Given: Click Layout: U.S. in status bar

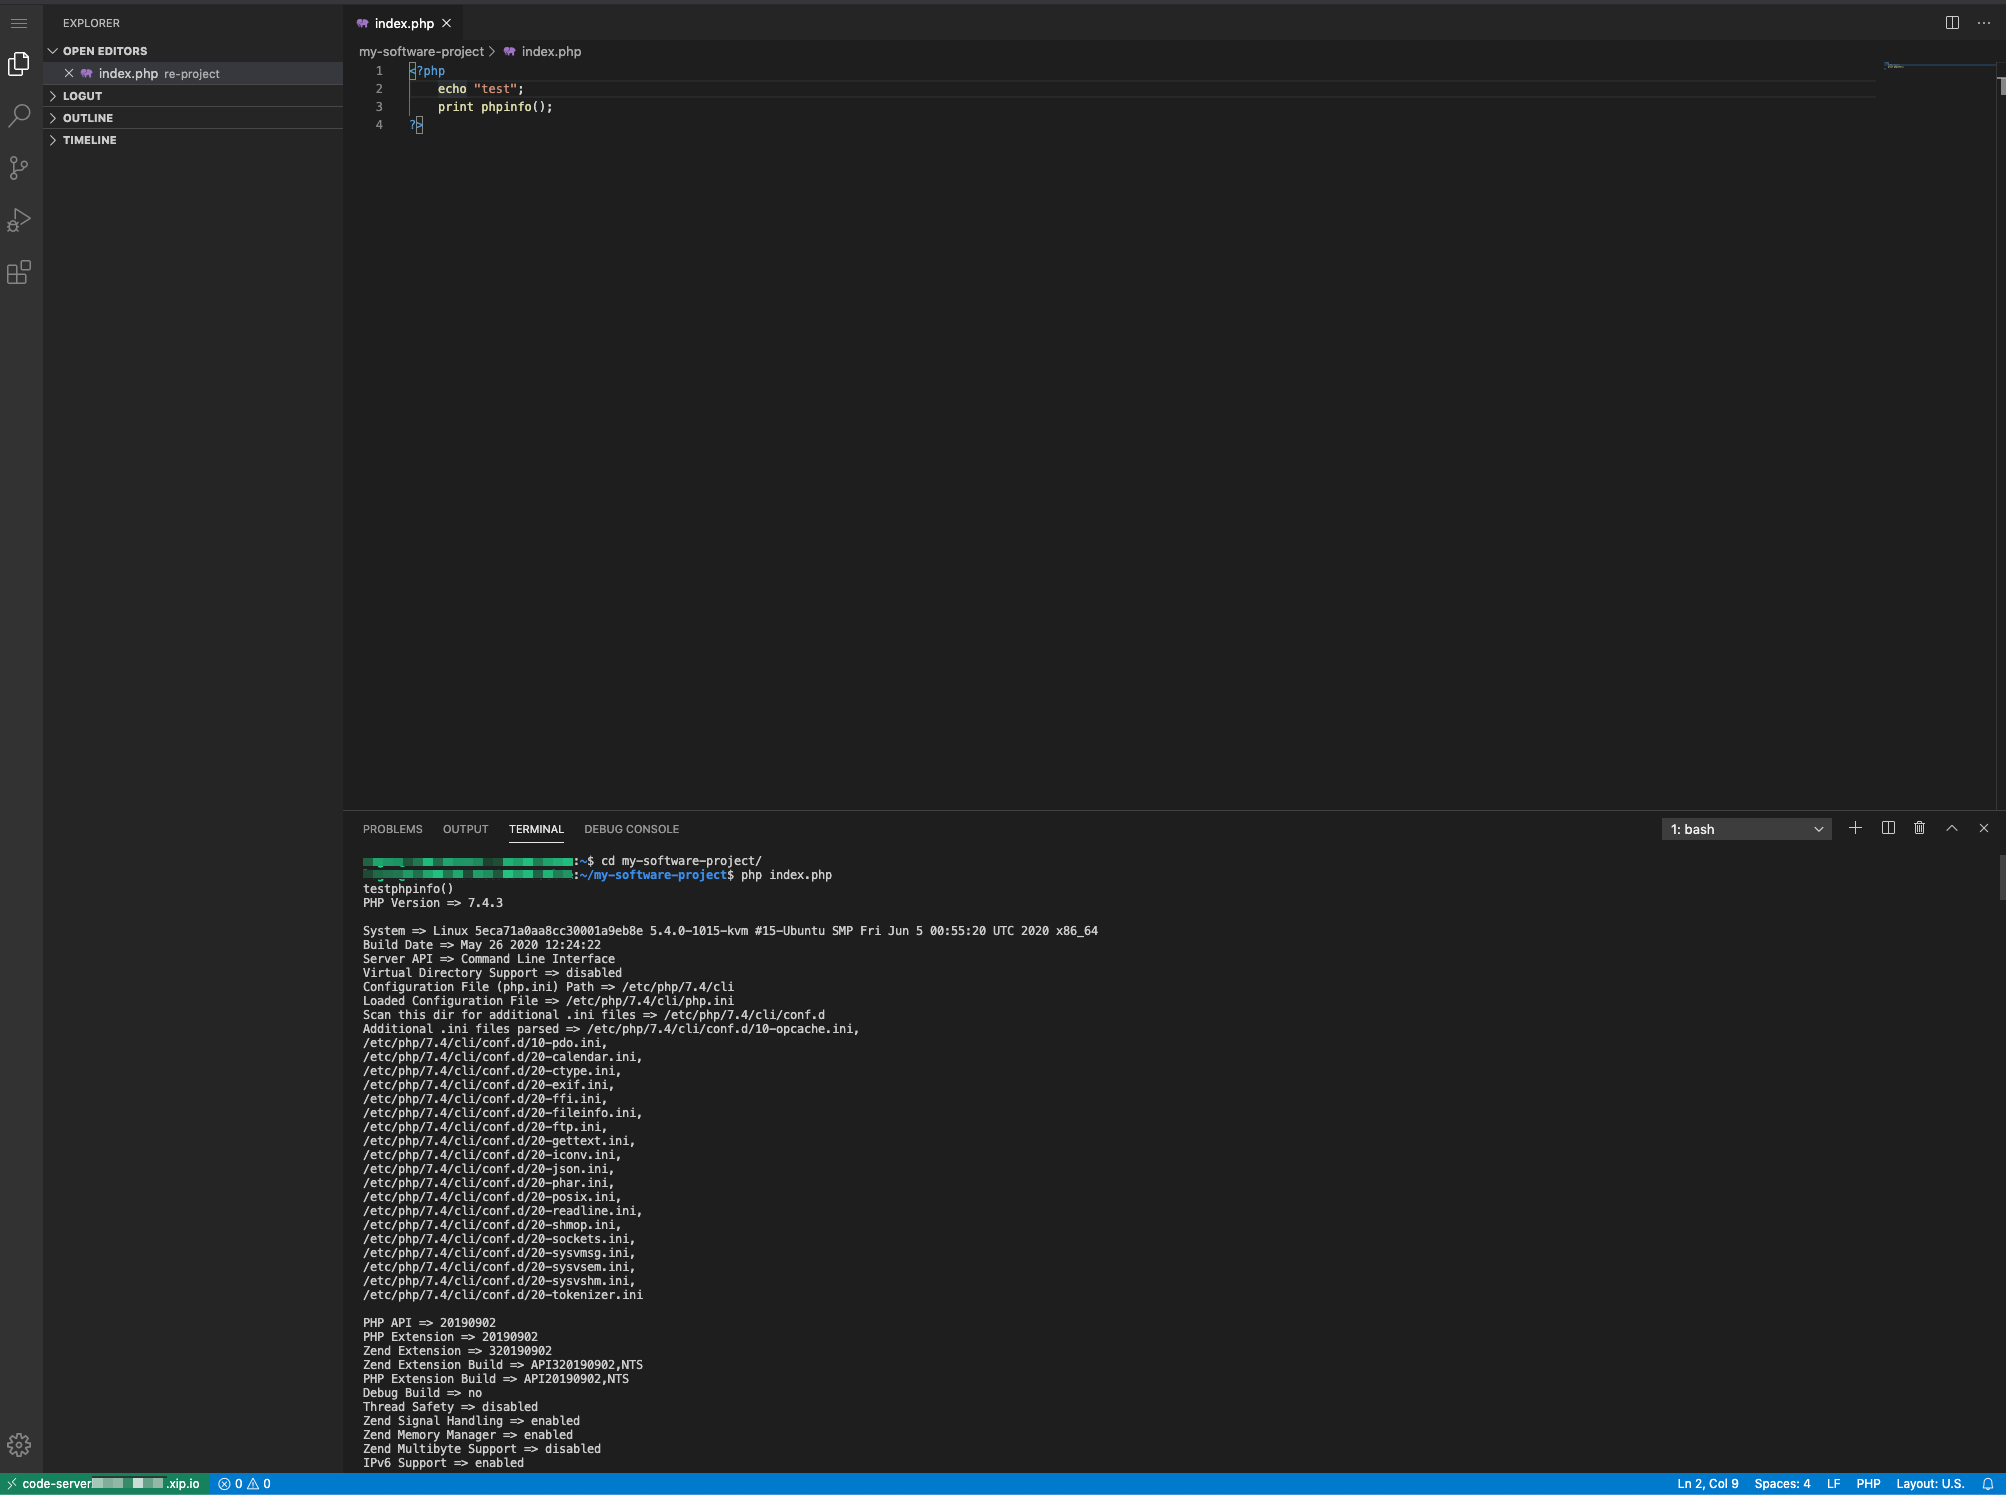Looking at the screenshot, I should pyautogui.click(x=1930, y=1484).
